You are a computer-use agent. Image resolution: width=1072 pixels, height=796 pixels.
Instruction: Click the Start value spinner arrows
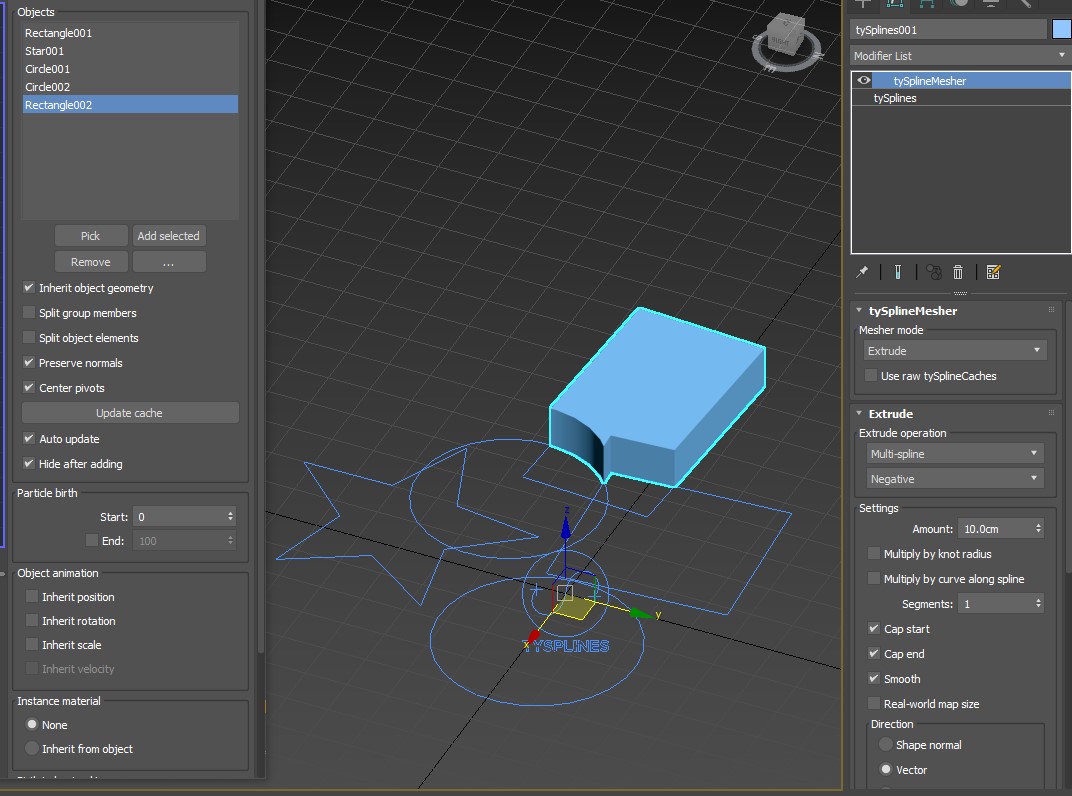click(x=230, y=516)
